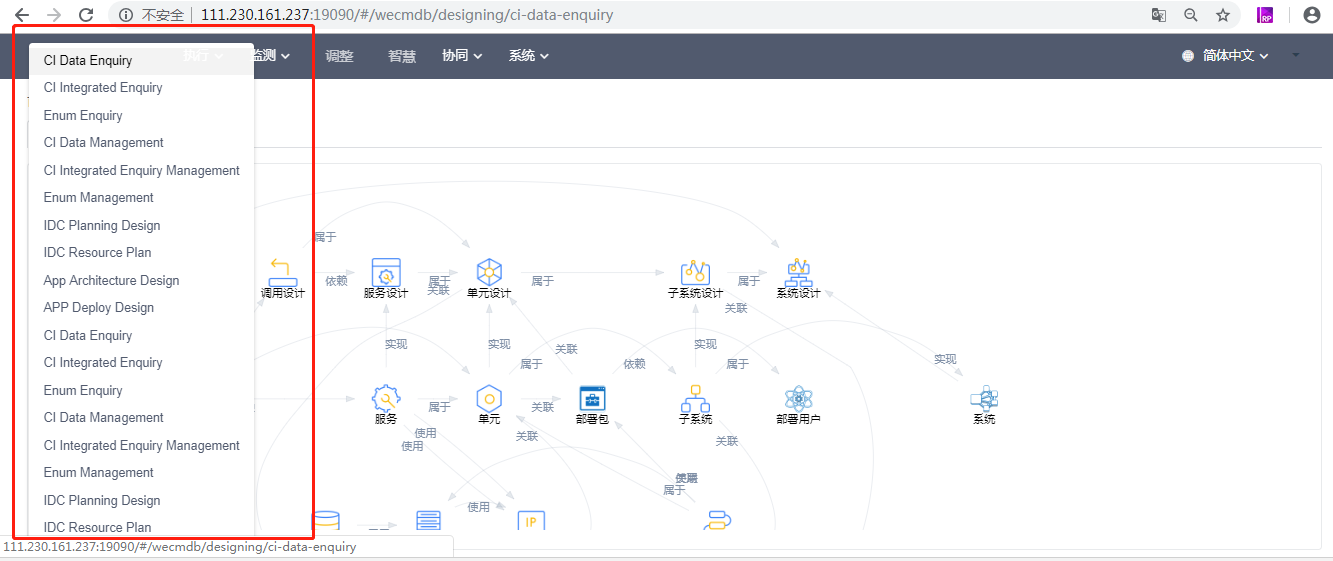Select the server rack node icon beside IP
The height and width of the screenshot is (561, 1333).
click(428, 520)
